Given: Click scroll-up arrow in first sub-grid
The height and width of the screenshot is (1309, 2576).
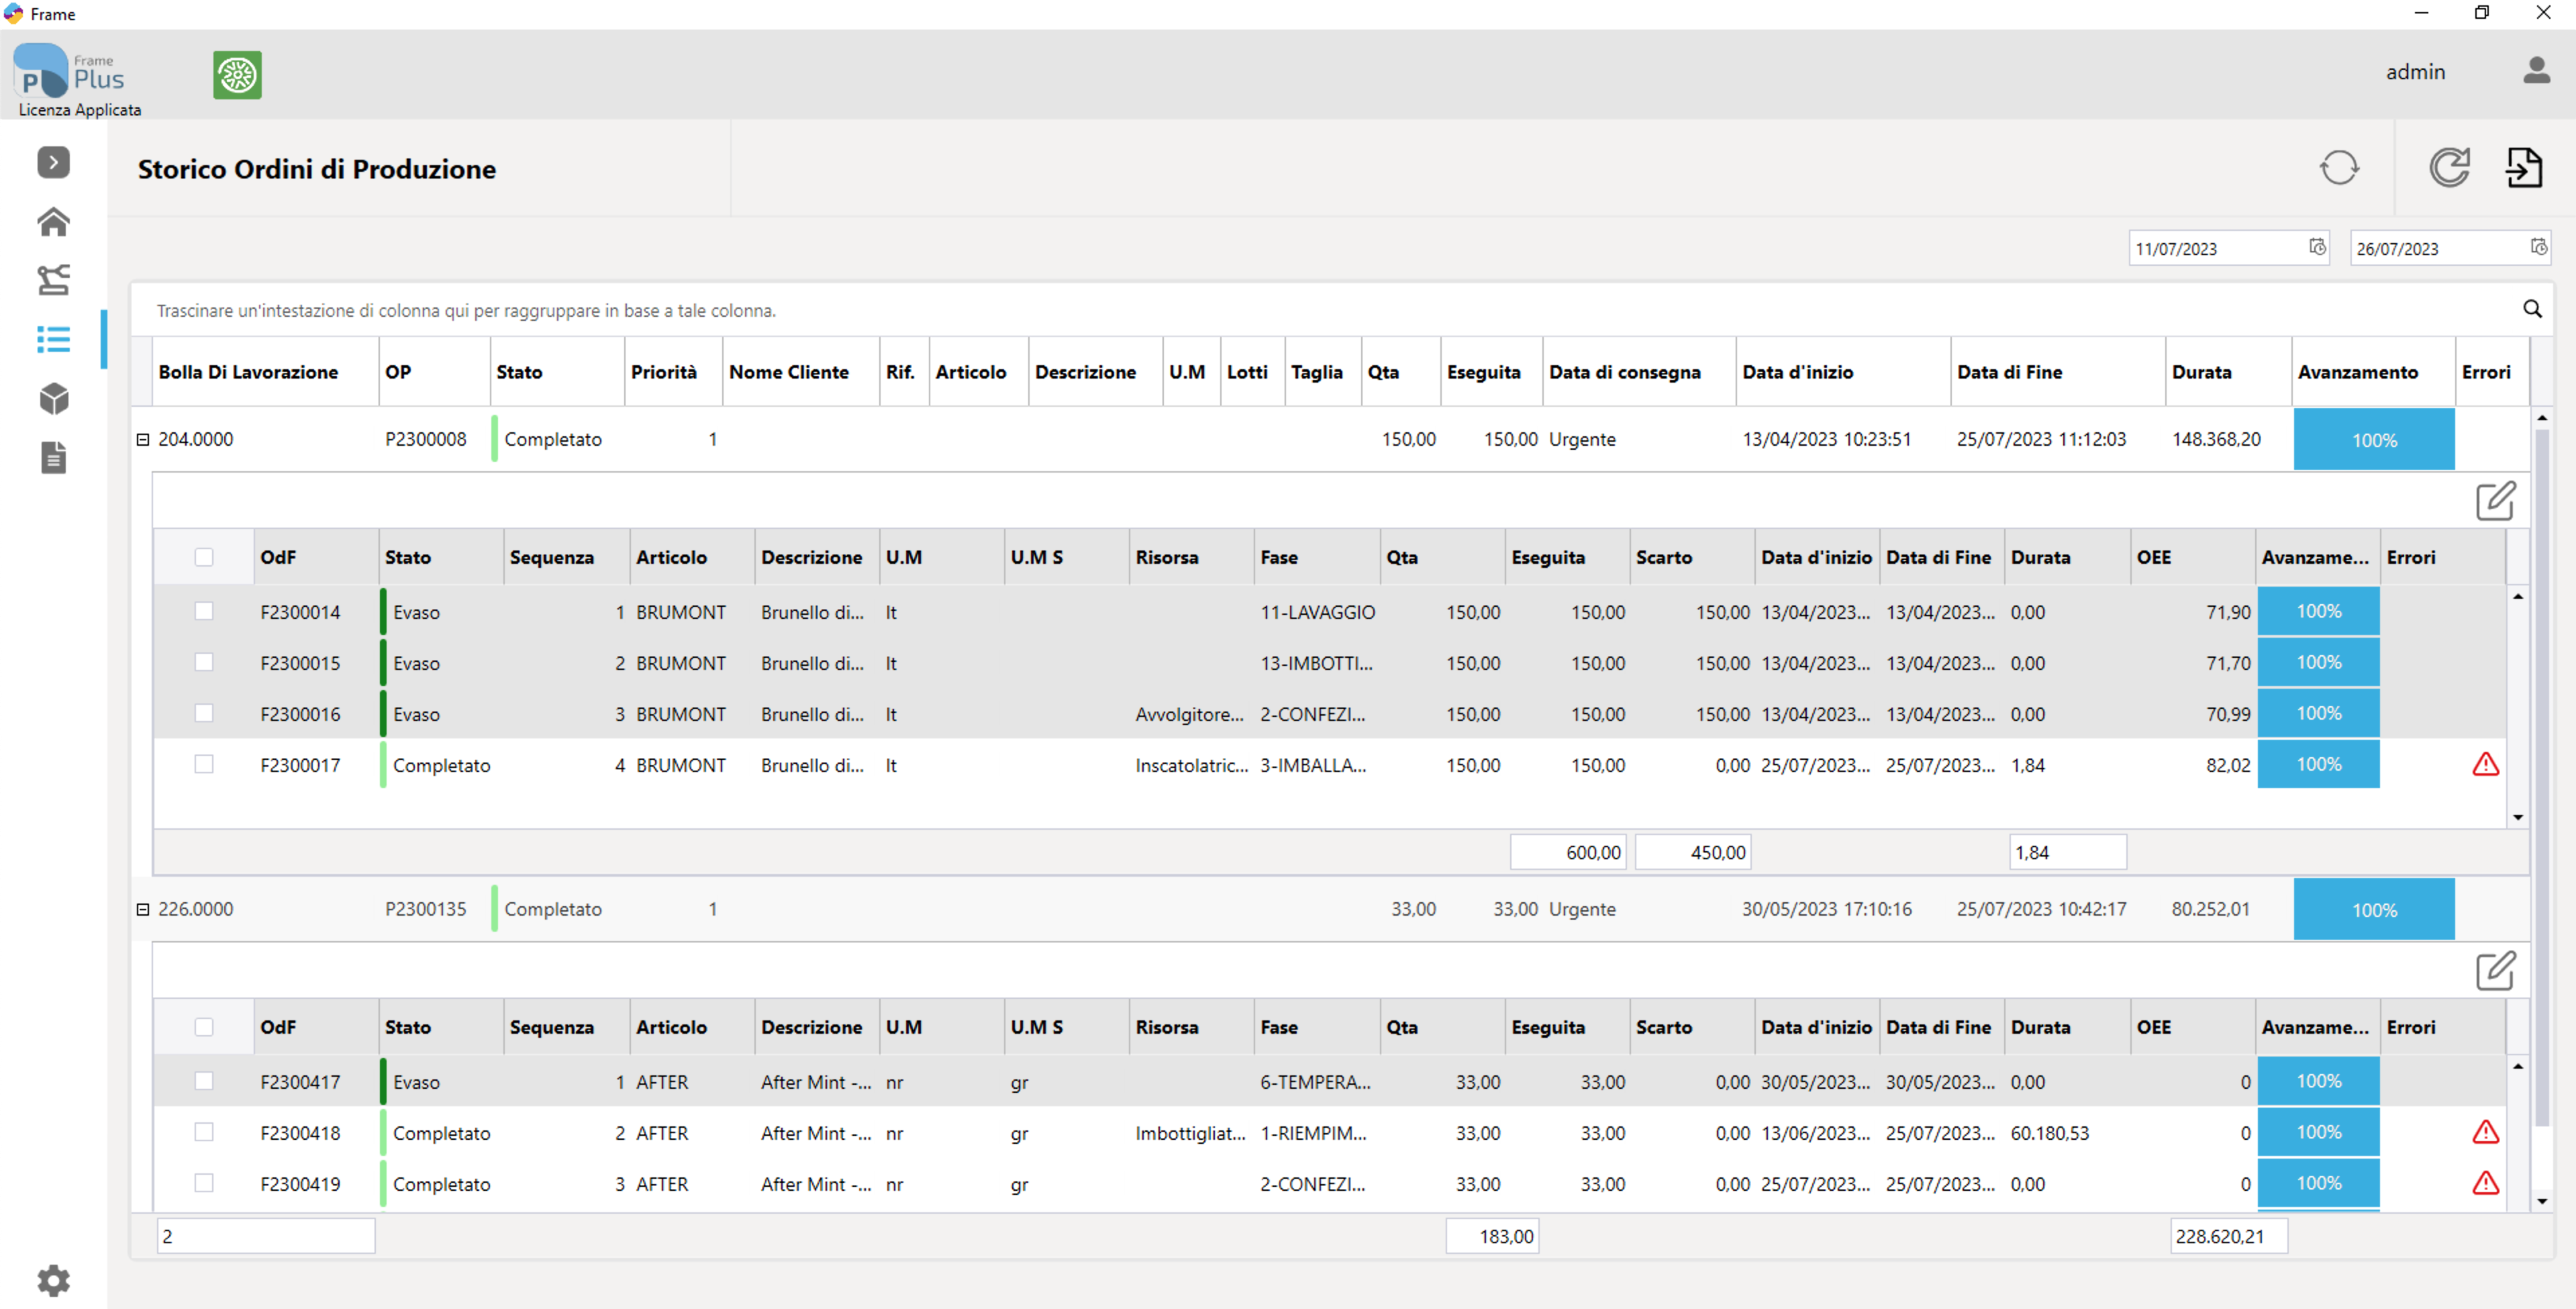Looking at the screenshot, I should [2517, 597].
